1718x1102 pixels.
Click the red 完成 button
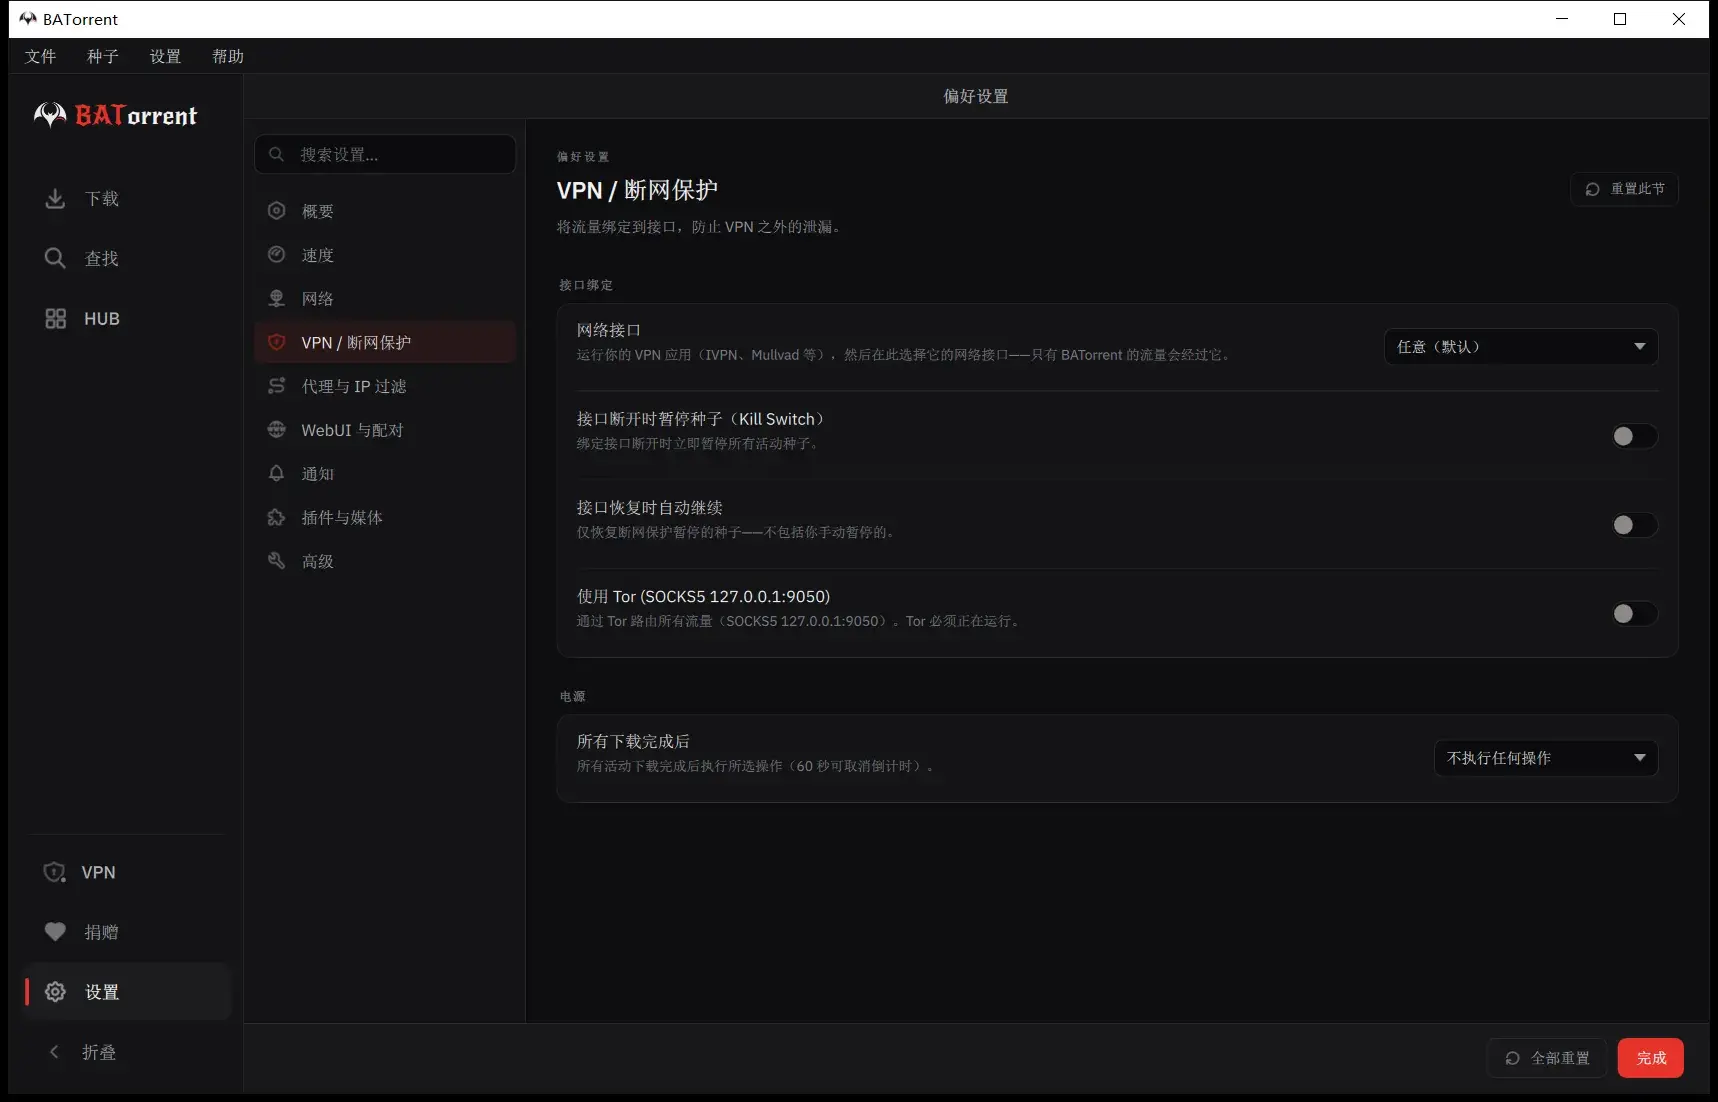[x=1651, y=1058]
